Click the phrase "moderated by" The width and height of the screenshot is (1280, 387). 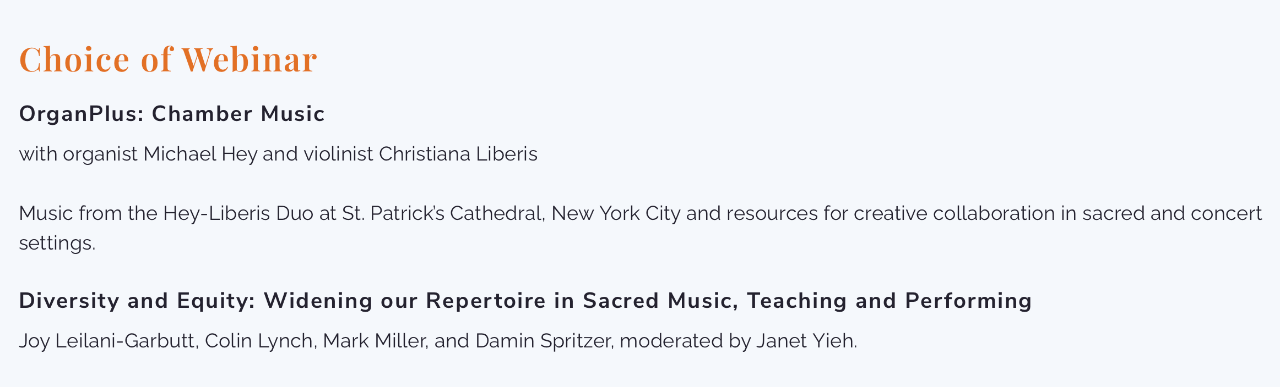pyautogui.click(x=685, y=341)
